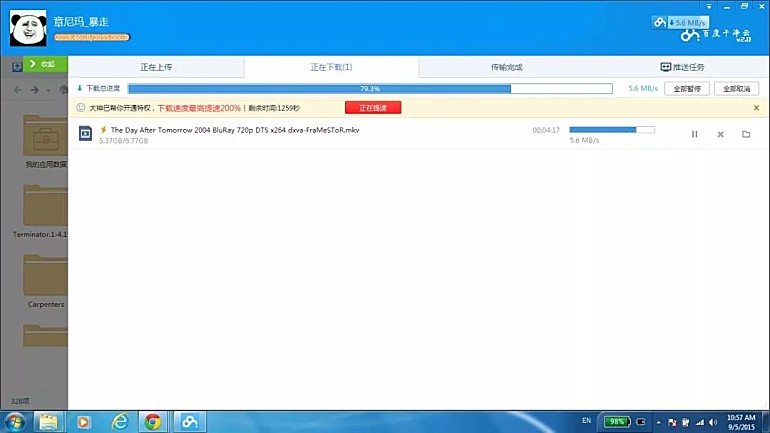Click the Baidu Cloud taskbar icon

coord(187,421)
